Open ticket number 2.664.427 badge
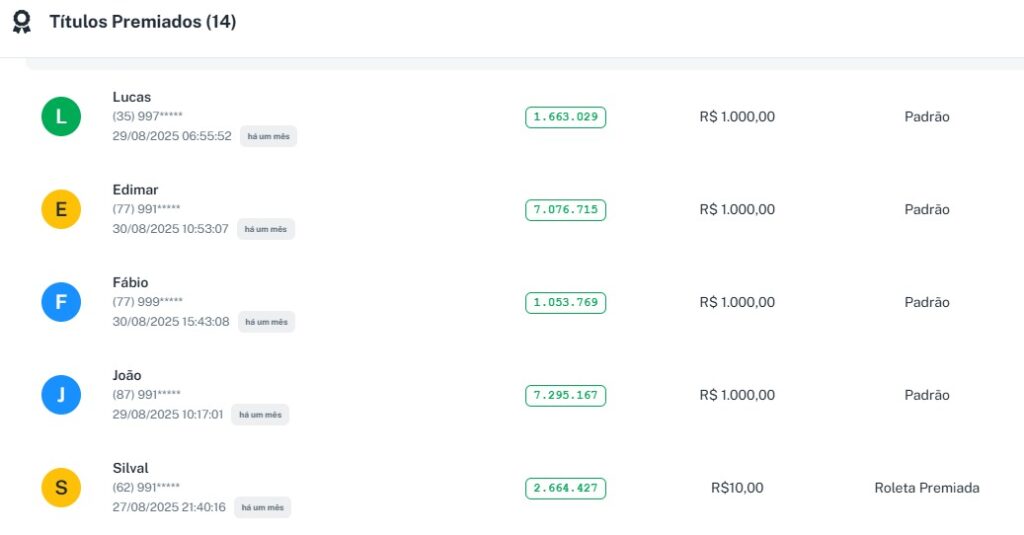The height and width of the screenshot is (535, 1024). [x=565, y=488]
